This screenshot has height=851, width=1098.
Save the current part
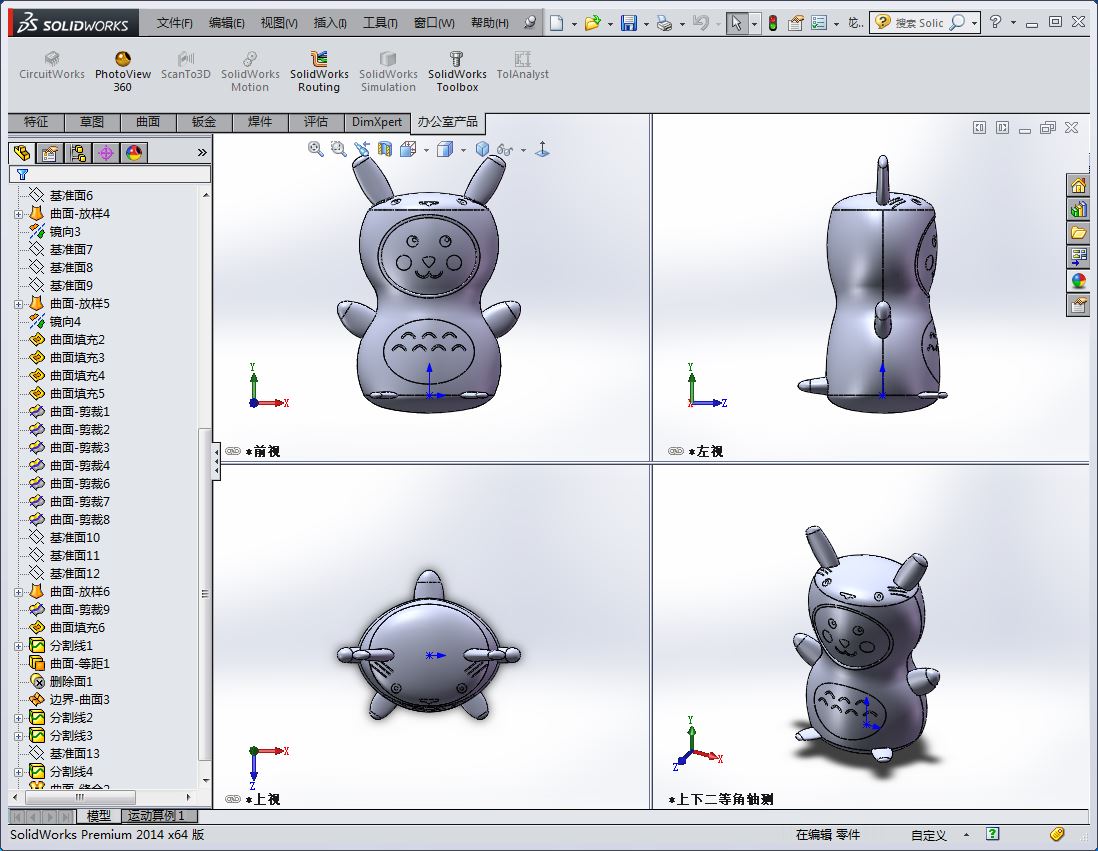tap(629, 23)
